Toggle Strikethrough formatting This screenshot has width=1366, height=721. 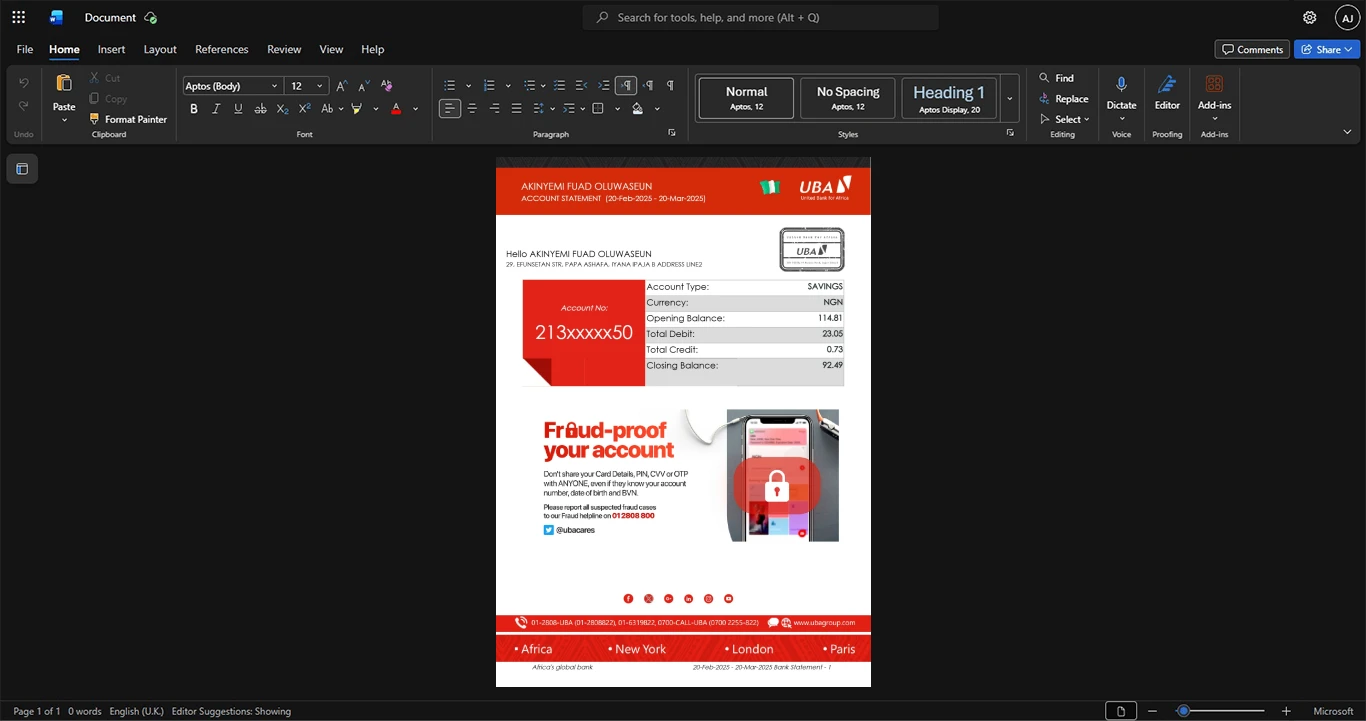260,109
